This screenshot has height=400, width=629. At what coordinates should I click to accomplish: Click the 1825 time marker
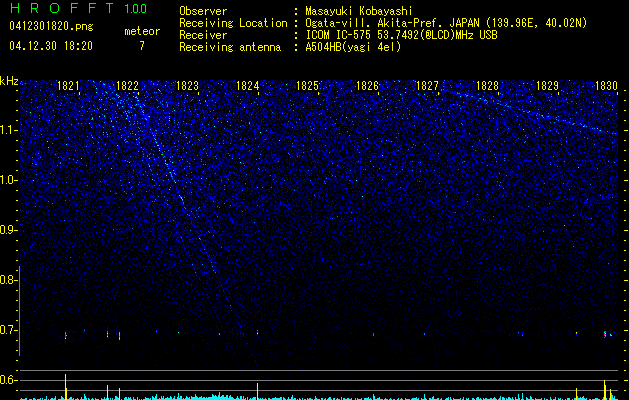(307, 86)
